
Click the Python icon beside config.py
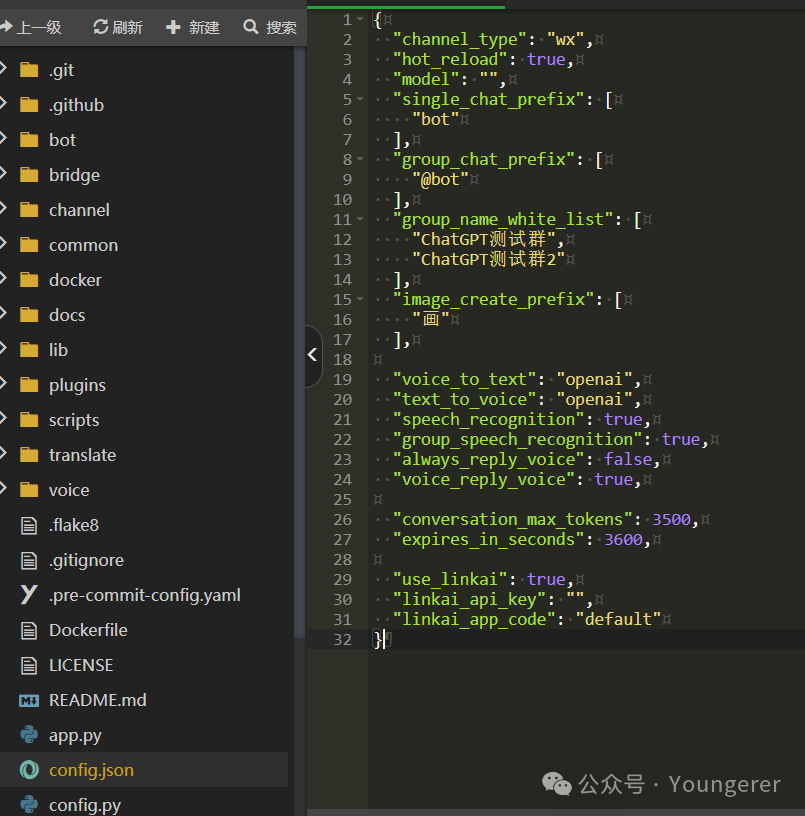point(29,804)
